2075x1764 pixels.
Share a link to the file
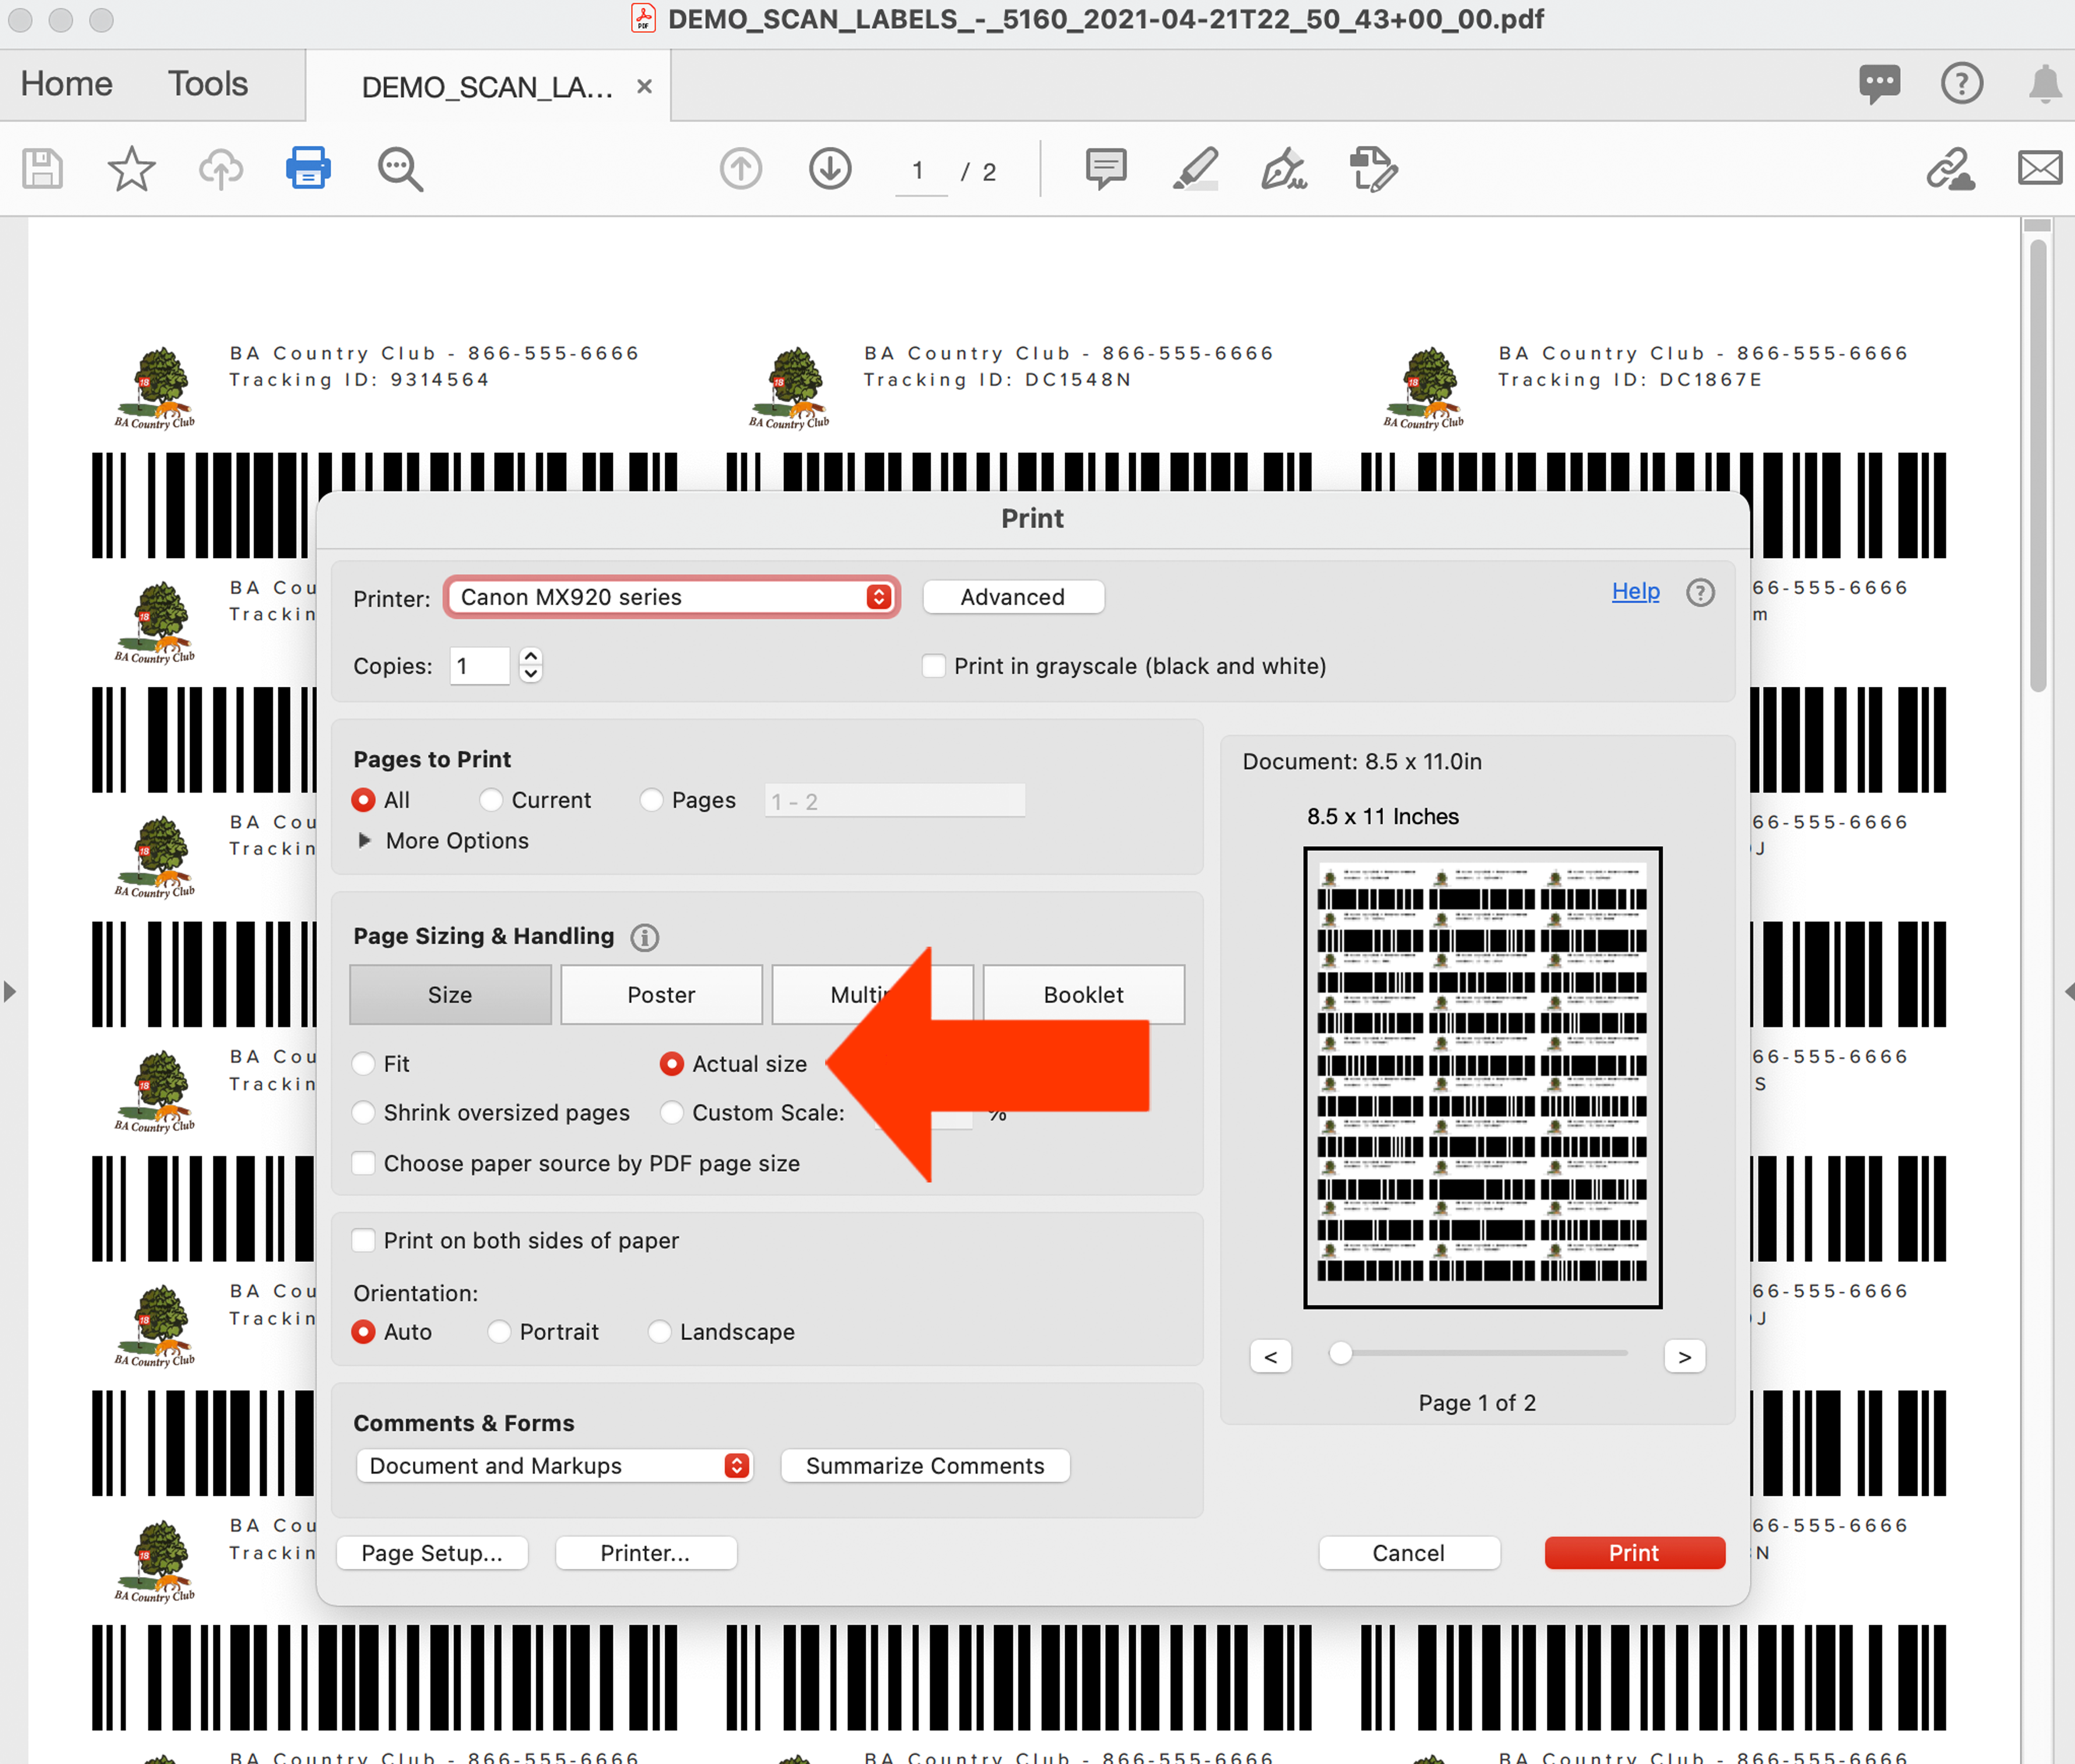pyautogui.click(x=1950, y=169)
